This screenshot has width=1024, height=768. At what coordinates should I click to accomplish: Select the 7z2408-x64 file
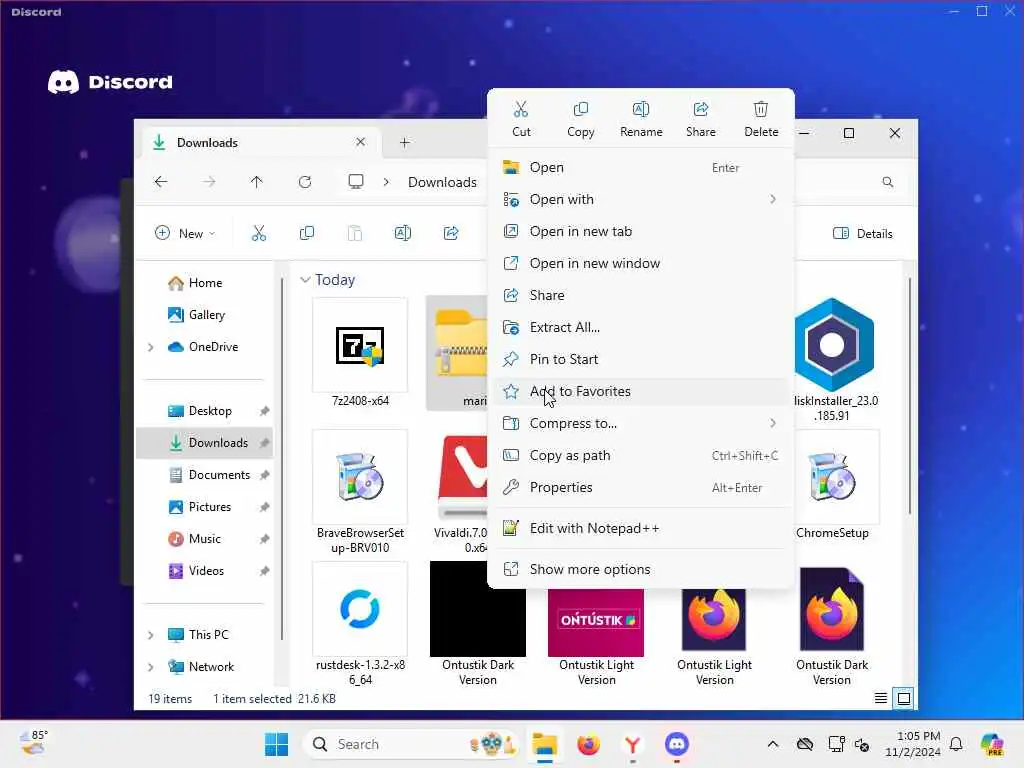coord(360,353)
